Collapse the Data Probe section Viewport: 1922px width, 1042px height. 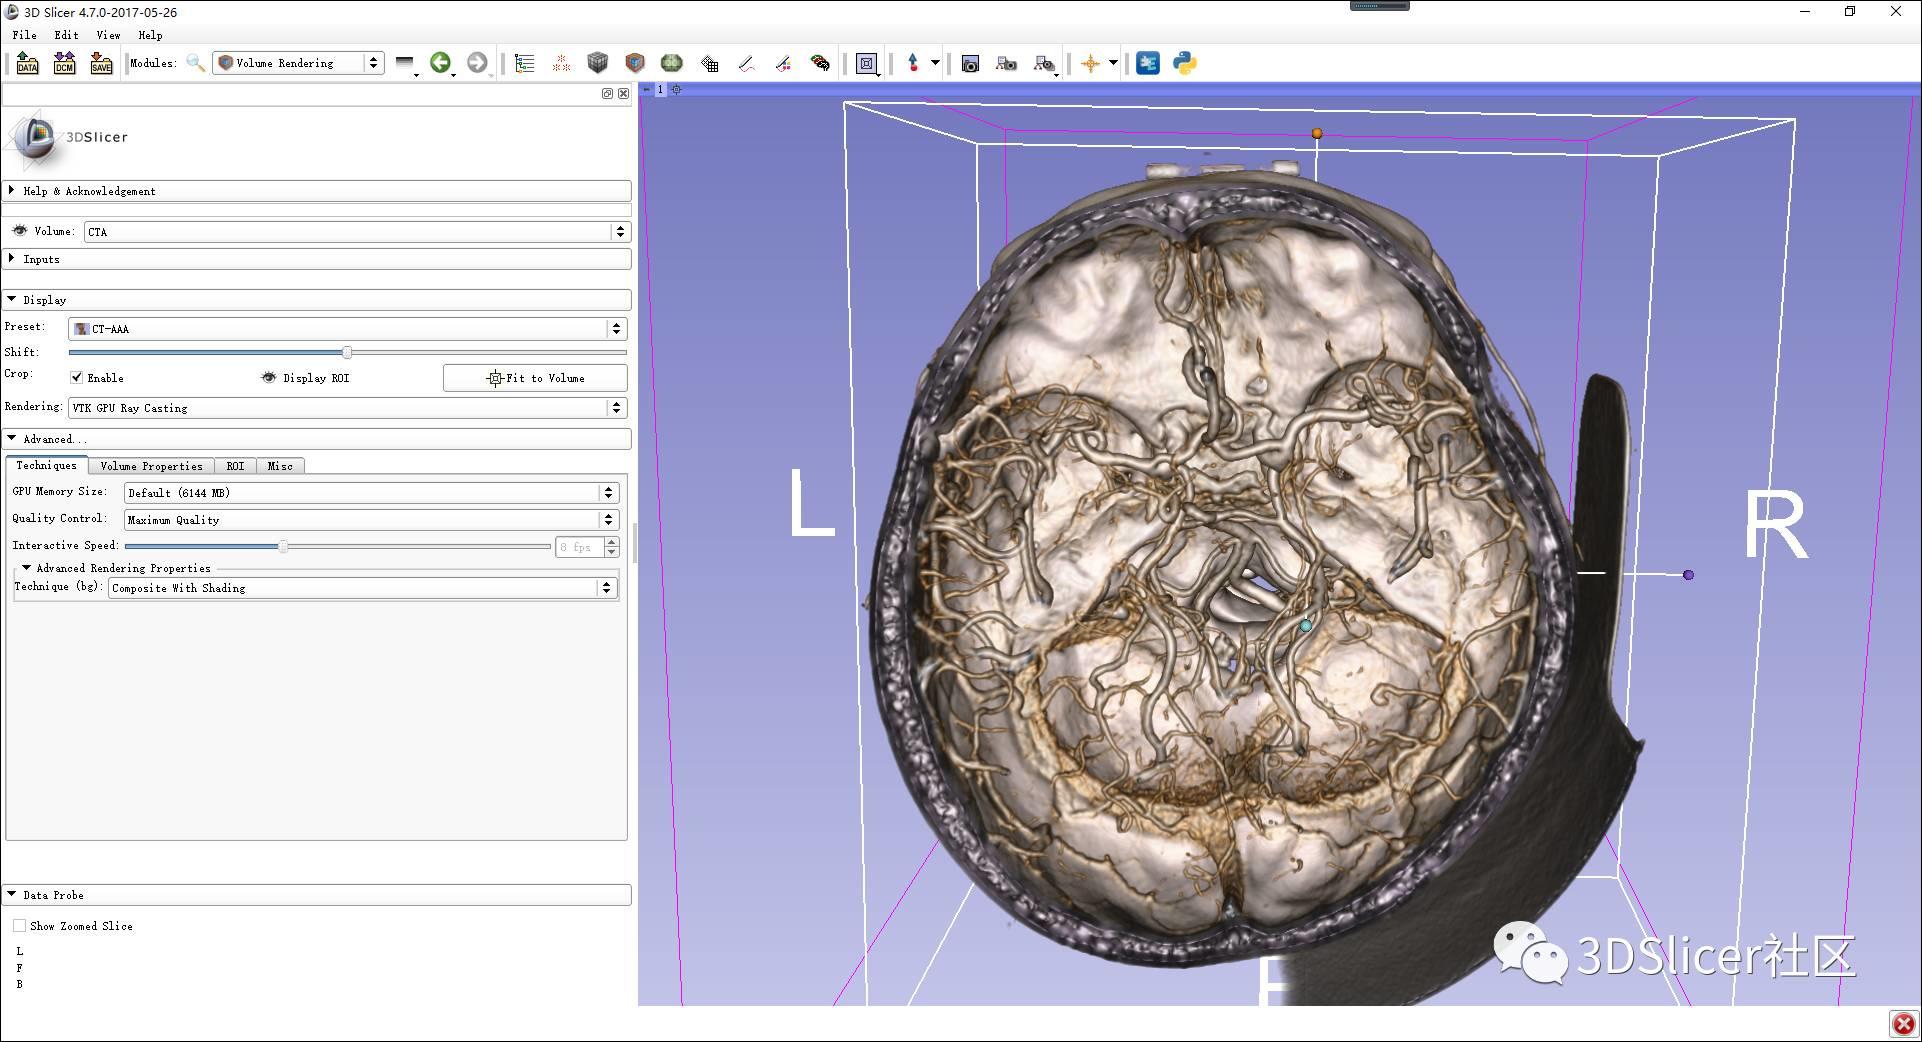[x=316, y=895]
